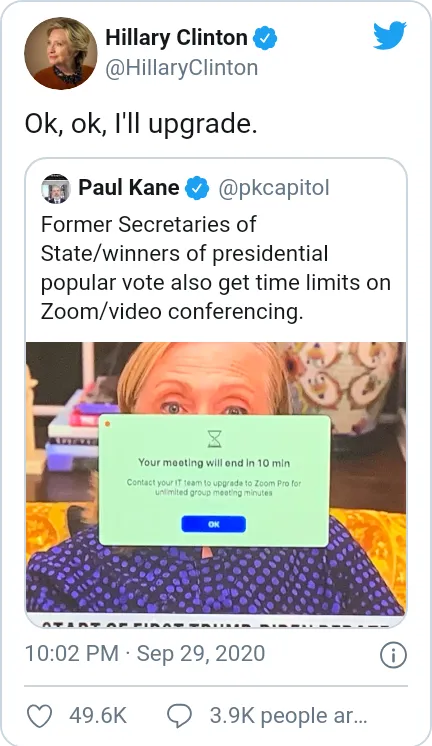Open the quoted tweet text about Former Secretaries

coord(216,268)
